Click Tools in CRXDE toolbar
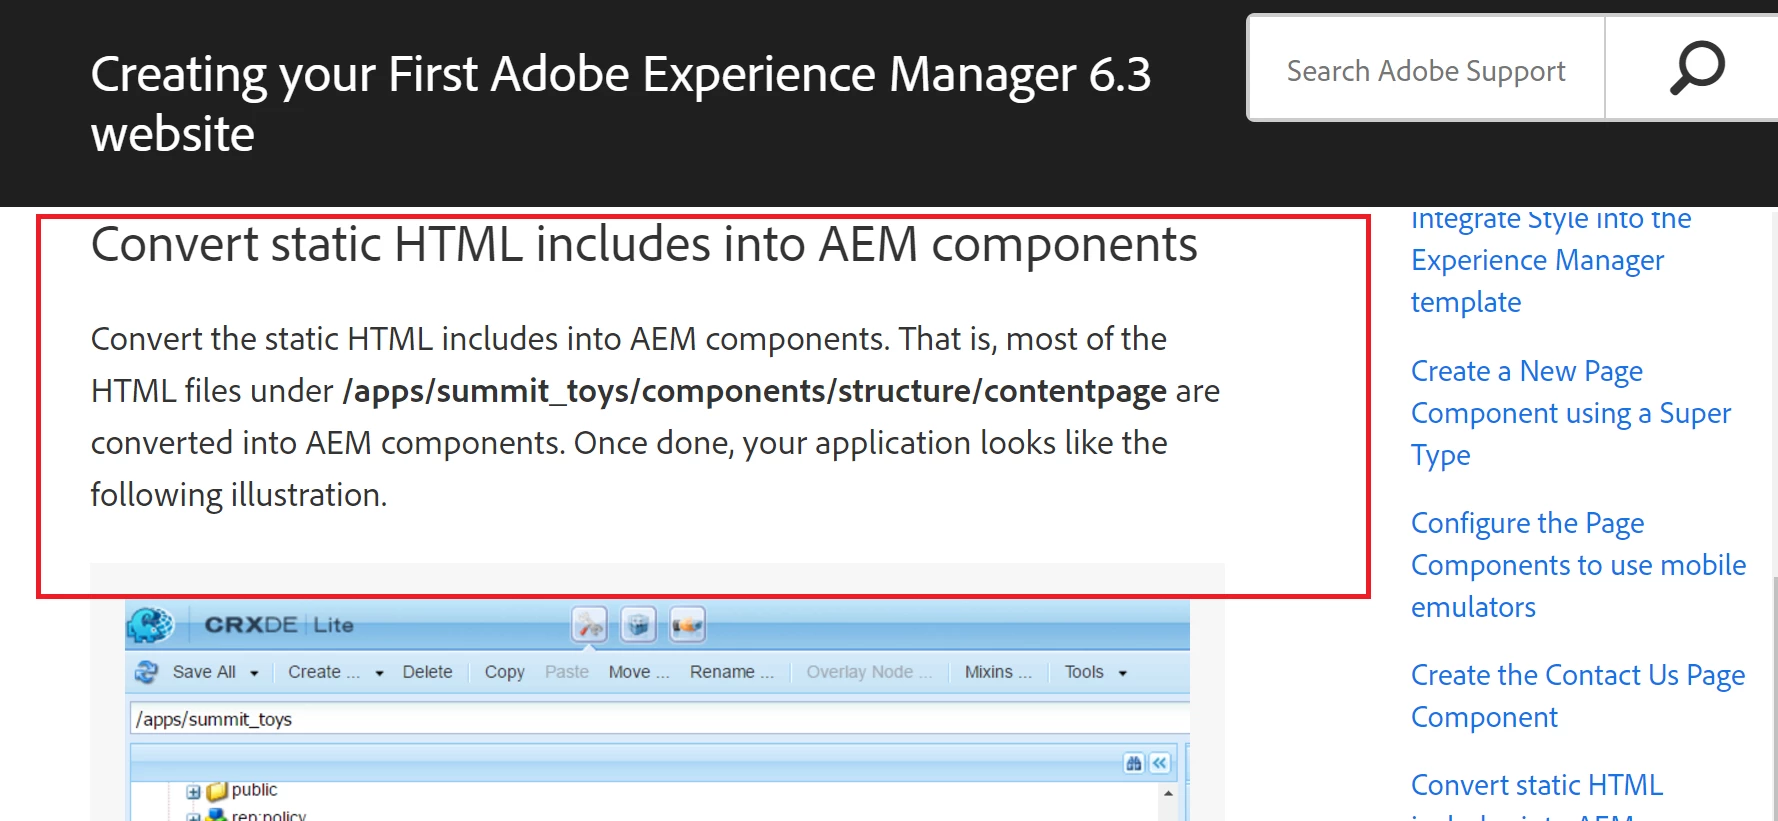 (x=1084, y=672)
